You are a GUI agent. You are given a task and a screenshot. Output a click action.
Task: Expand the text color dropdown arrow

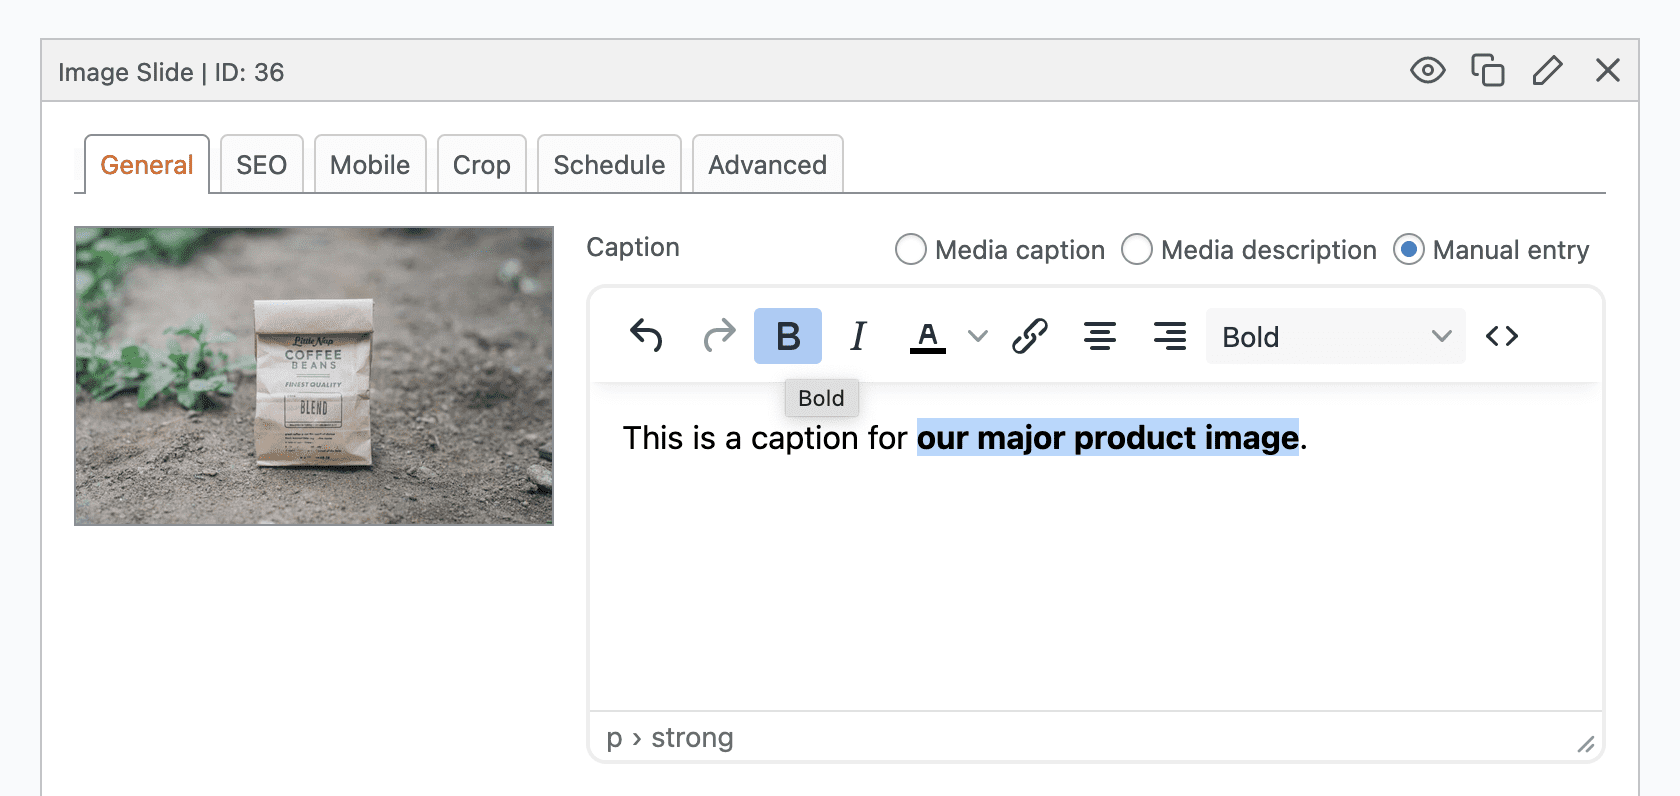pyautogui.click(x=978, y=336)
